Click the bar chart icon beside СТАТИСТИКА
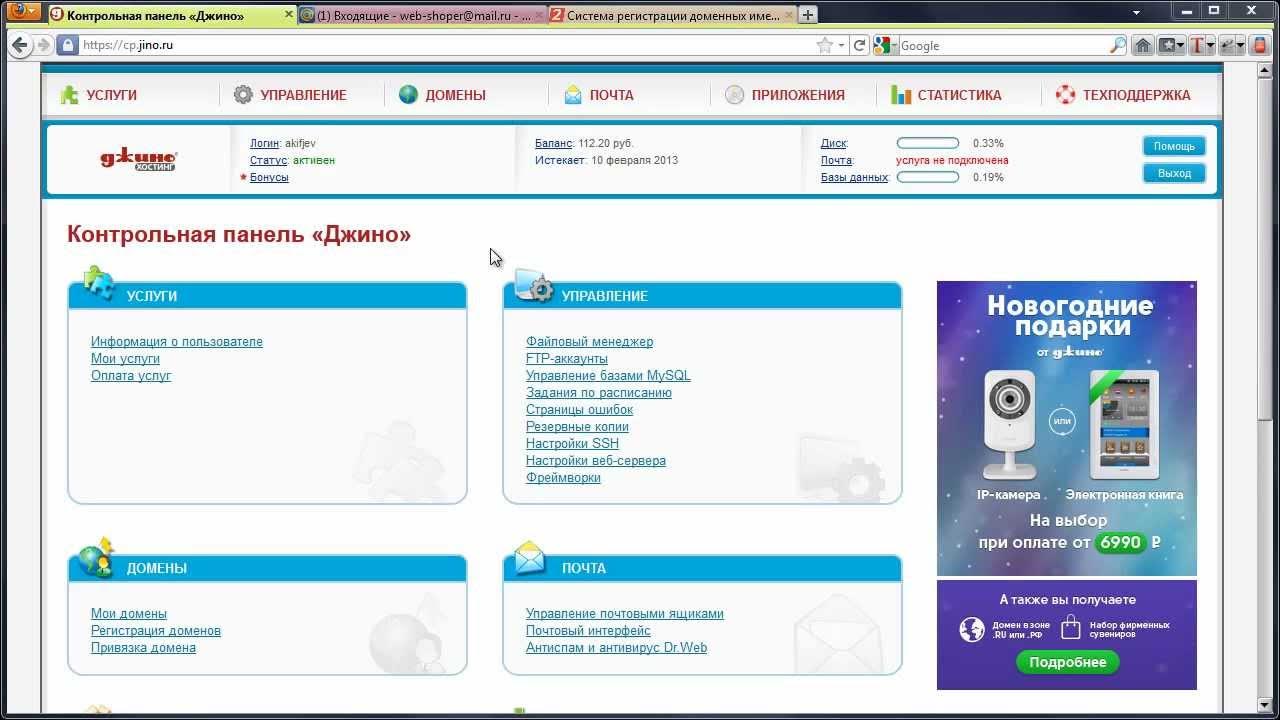Viewport: 1280px width, 720px height. point(900,95)
